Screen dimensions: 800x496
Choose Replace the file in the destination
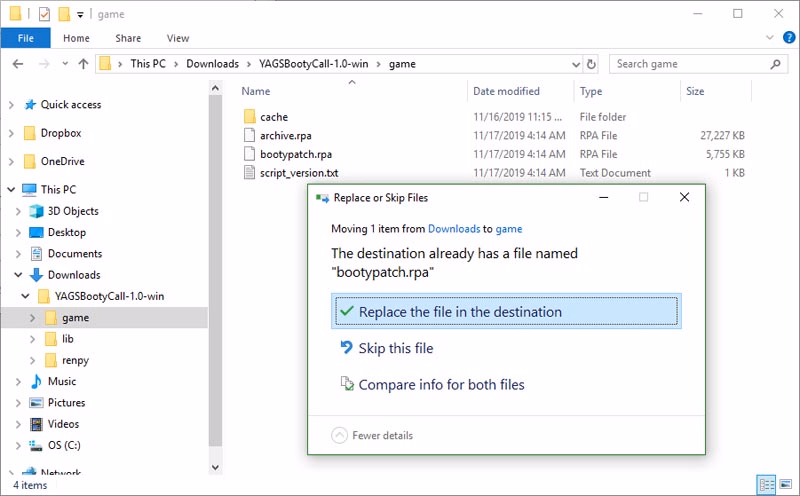(506, 312)
